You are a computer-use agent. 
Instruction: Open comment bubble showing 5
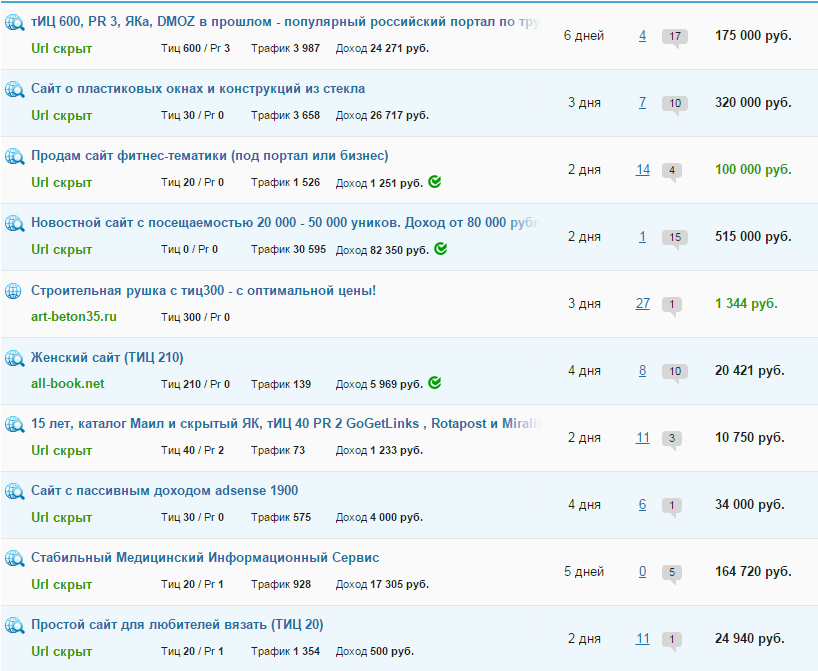pyautogui.click(x=672, y=573)
